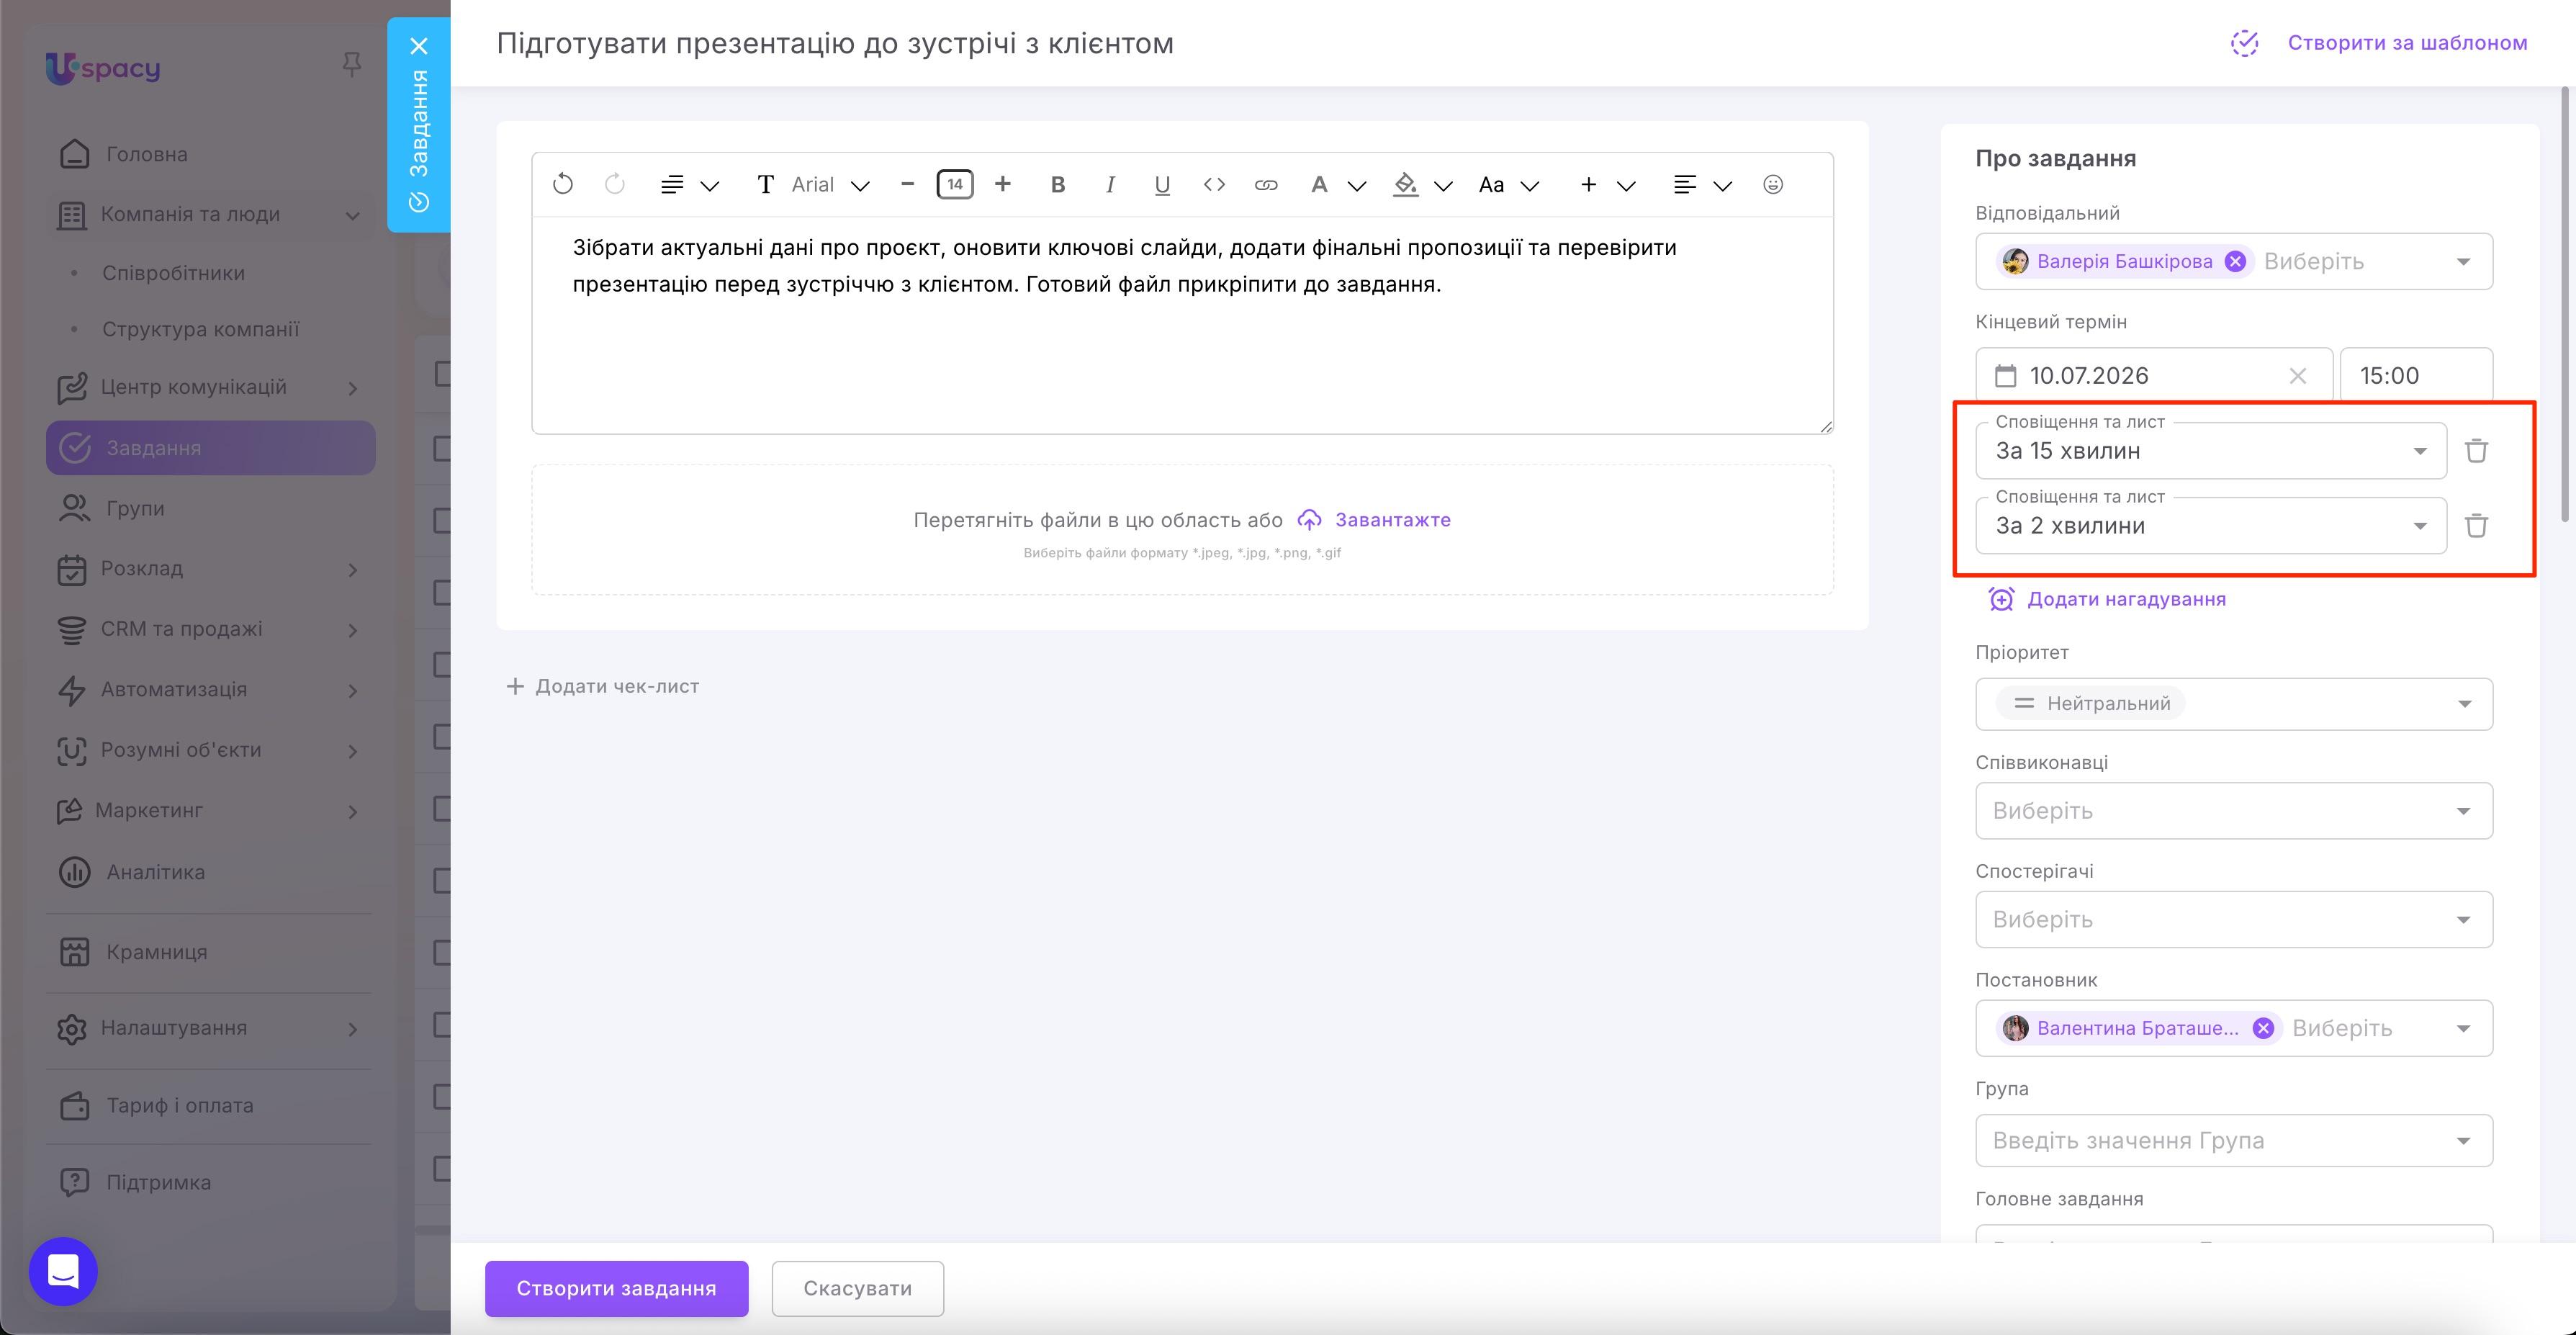Click the undo arrow in the editor toolbar
This screenshot has height=1335, width=2576.
[x=563, y=184]
